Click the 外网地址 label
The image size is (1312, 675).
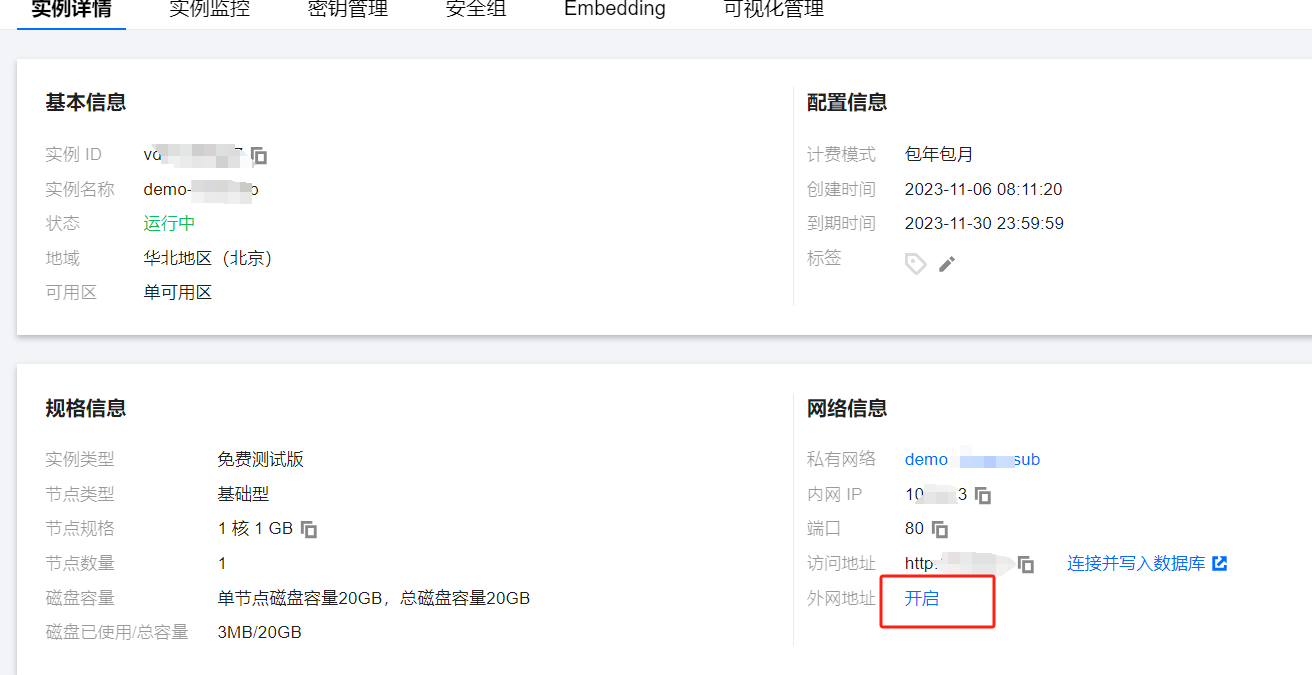point(841,598)
